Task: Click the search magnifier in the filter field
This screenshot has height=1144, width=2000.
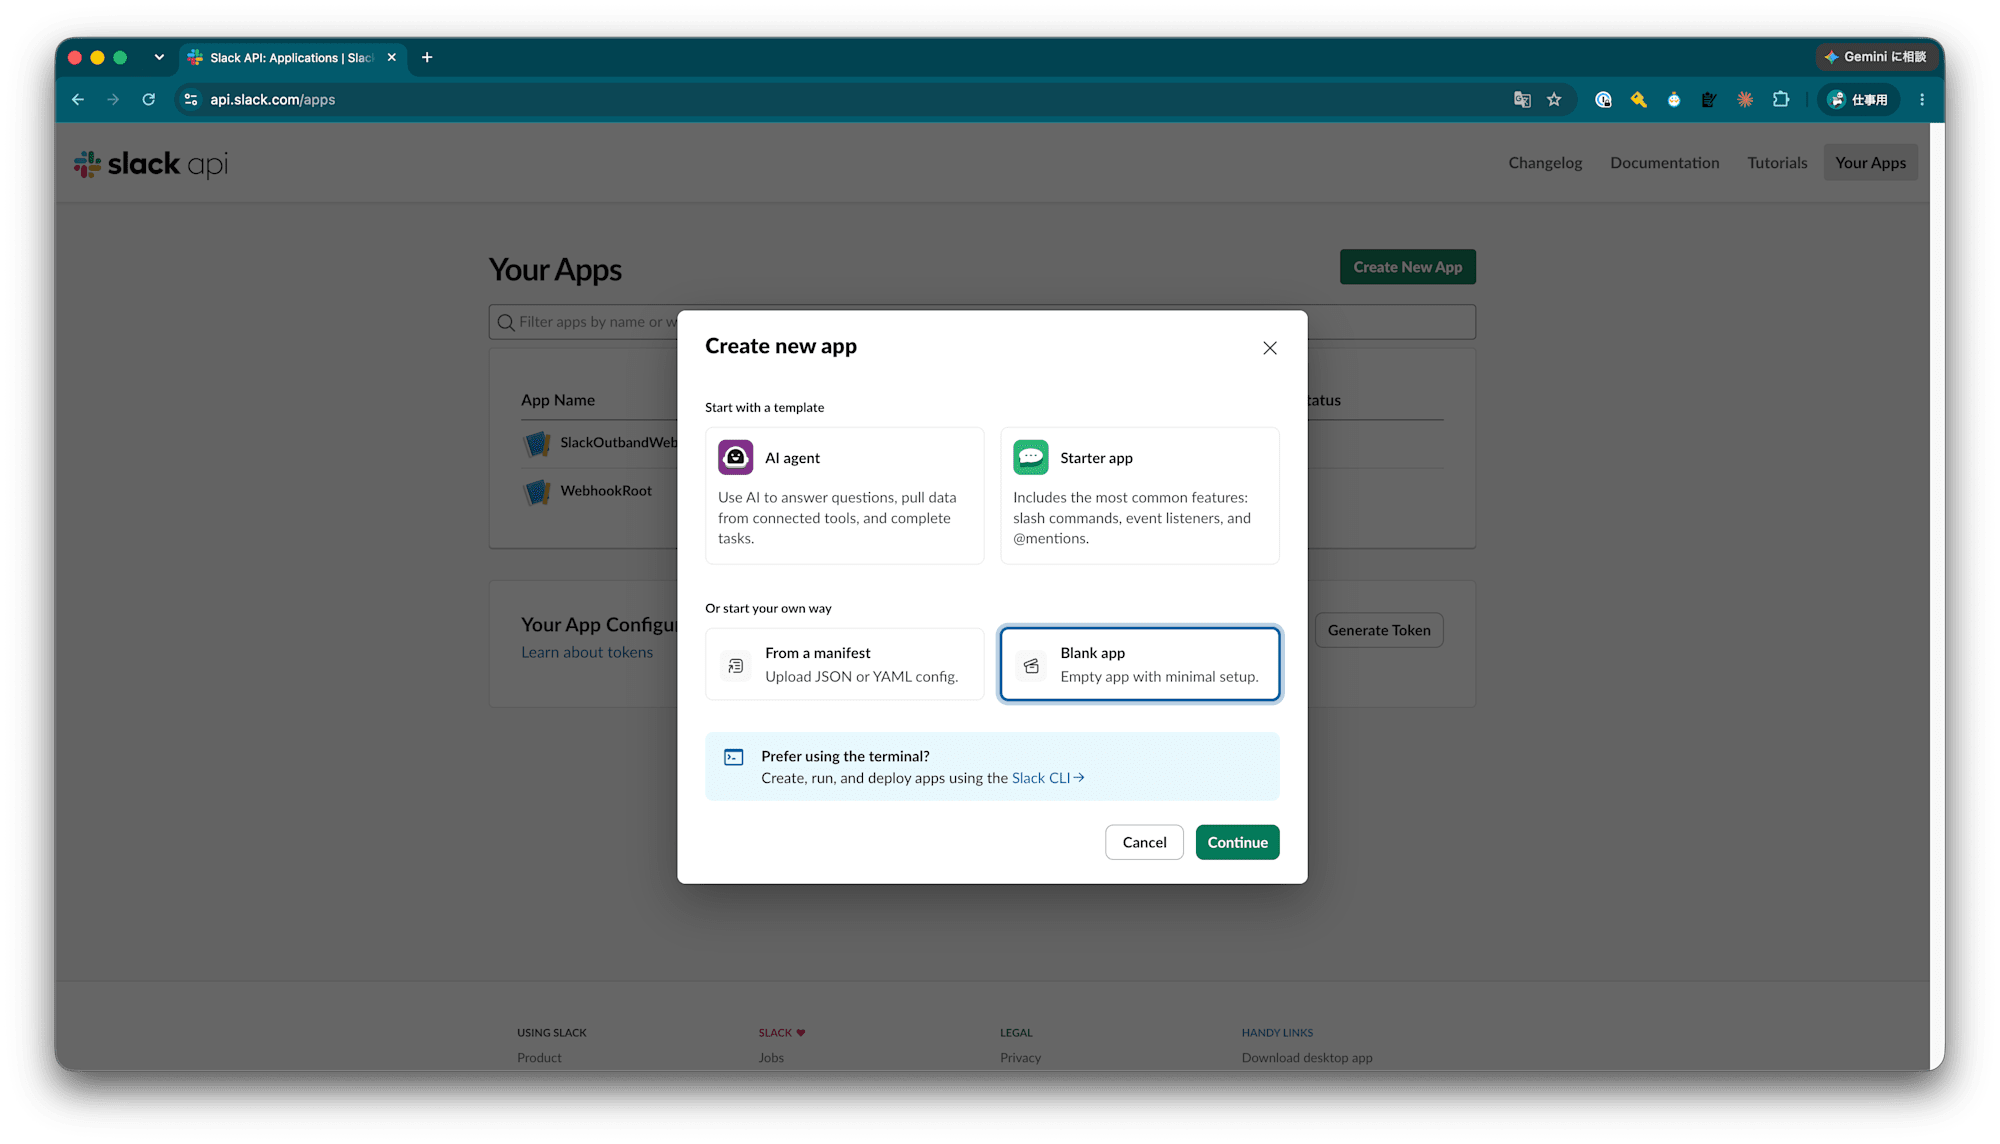Action: 506,322
